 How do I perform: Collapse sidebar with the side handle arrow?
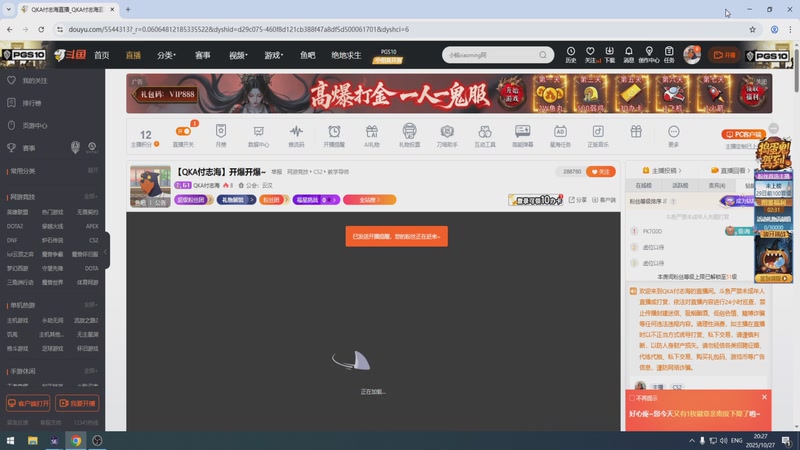pyautogui.click(x=106, y=251)
